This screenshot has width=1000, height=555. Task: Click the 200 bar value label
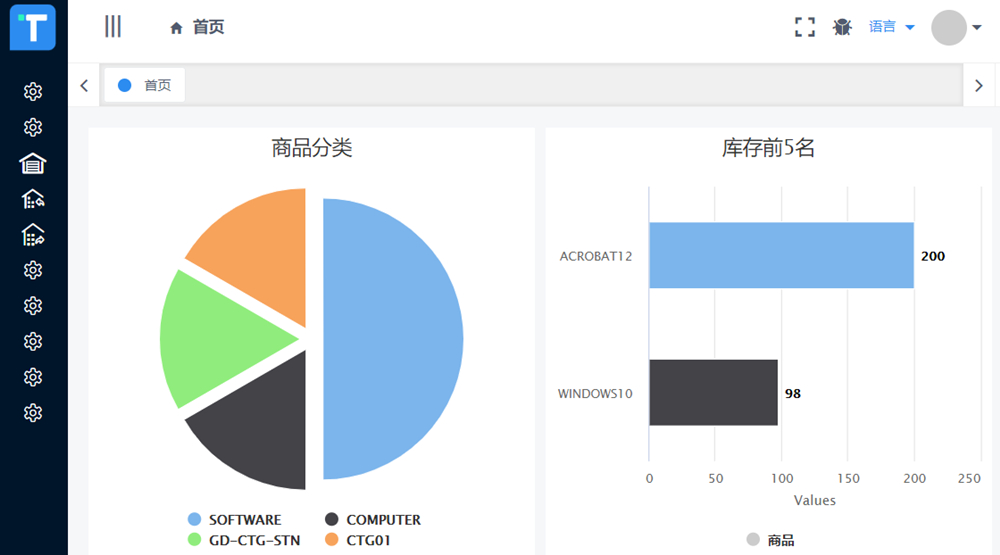pyautogui.click(x=933, y=256)
